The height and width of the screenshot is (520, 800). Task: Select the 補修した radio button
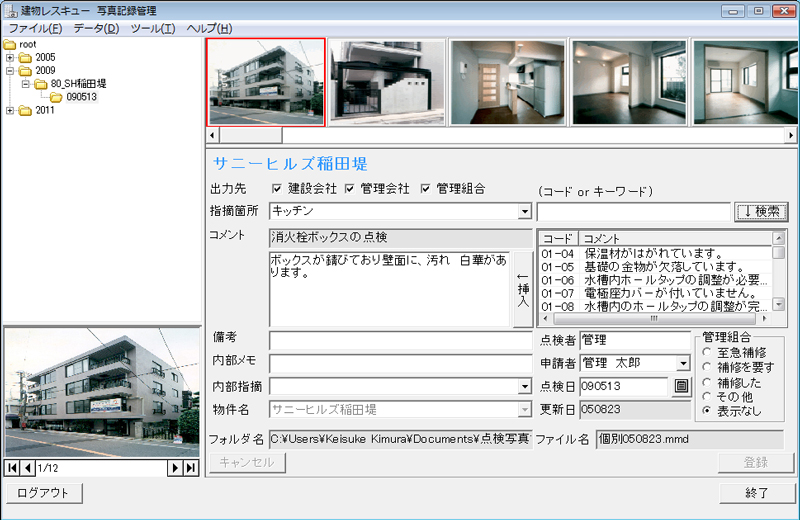pyautogui.click(x=706, y=382)
